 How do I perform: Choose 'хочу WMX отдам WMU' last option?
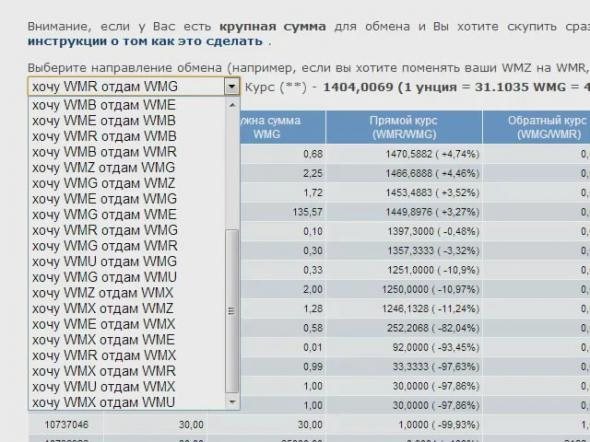click(127, 403)
